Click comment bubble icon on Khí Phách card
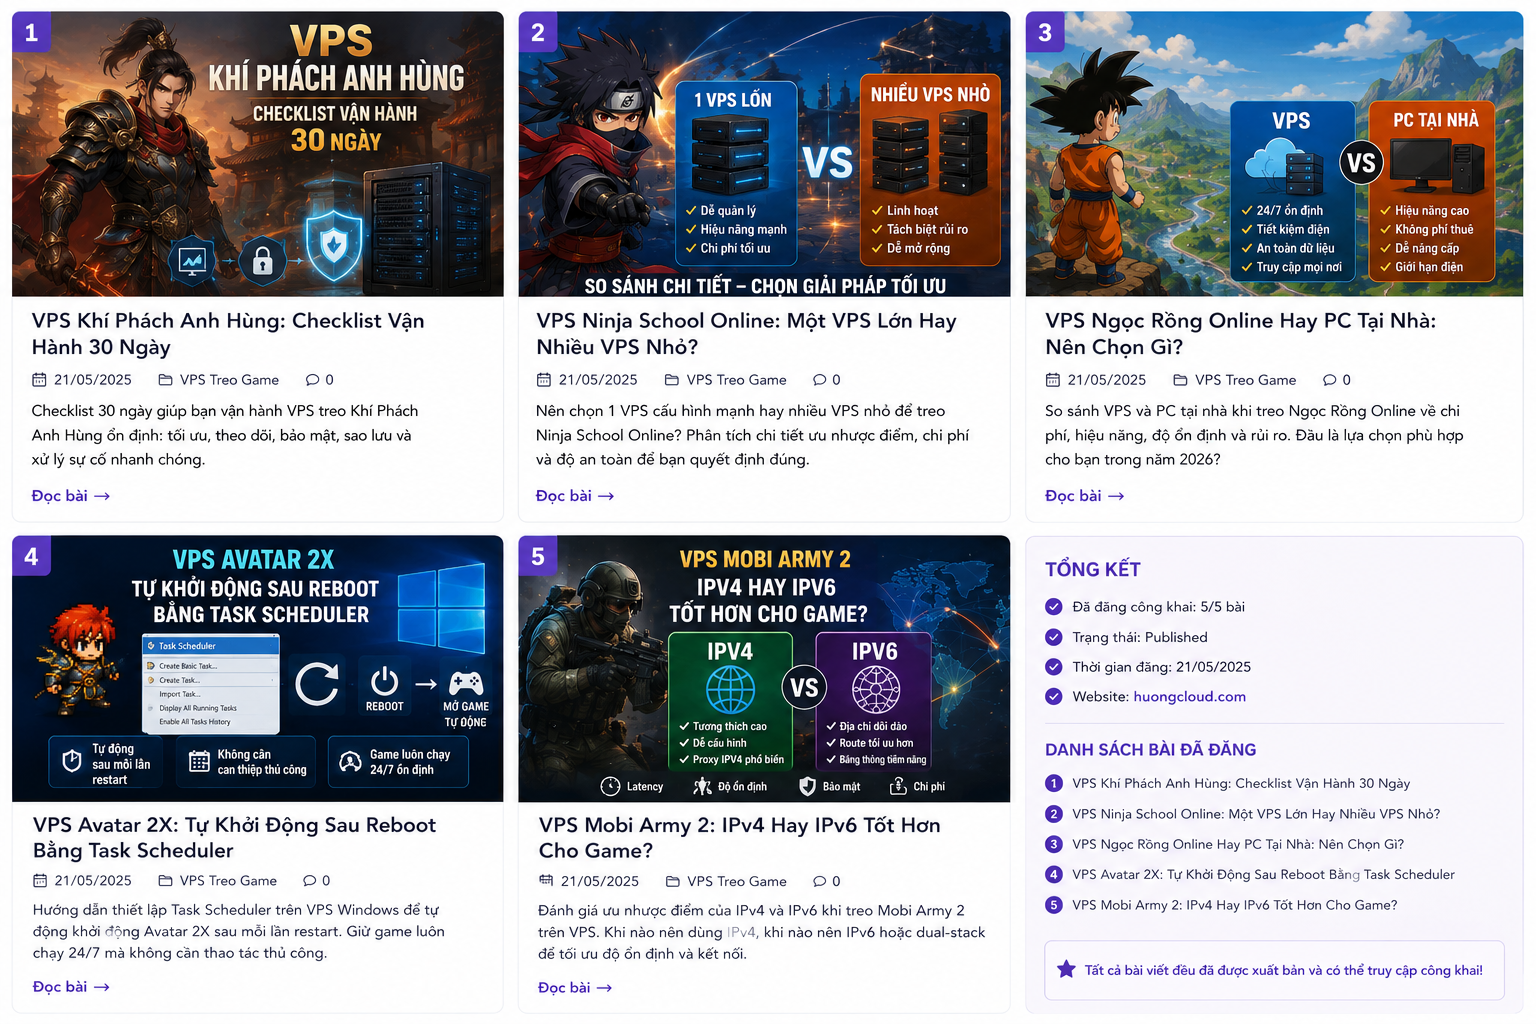This screenshot has height=1024, width=1536. pyautogui.click(x=312, y=380)
